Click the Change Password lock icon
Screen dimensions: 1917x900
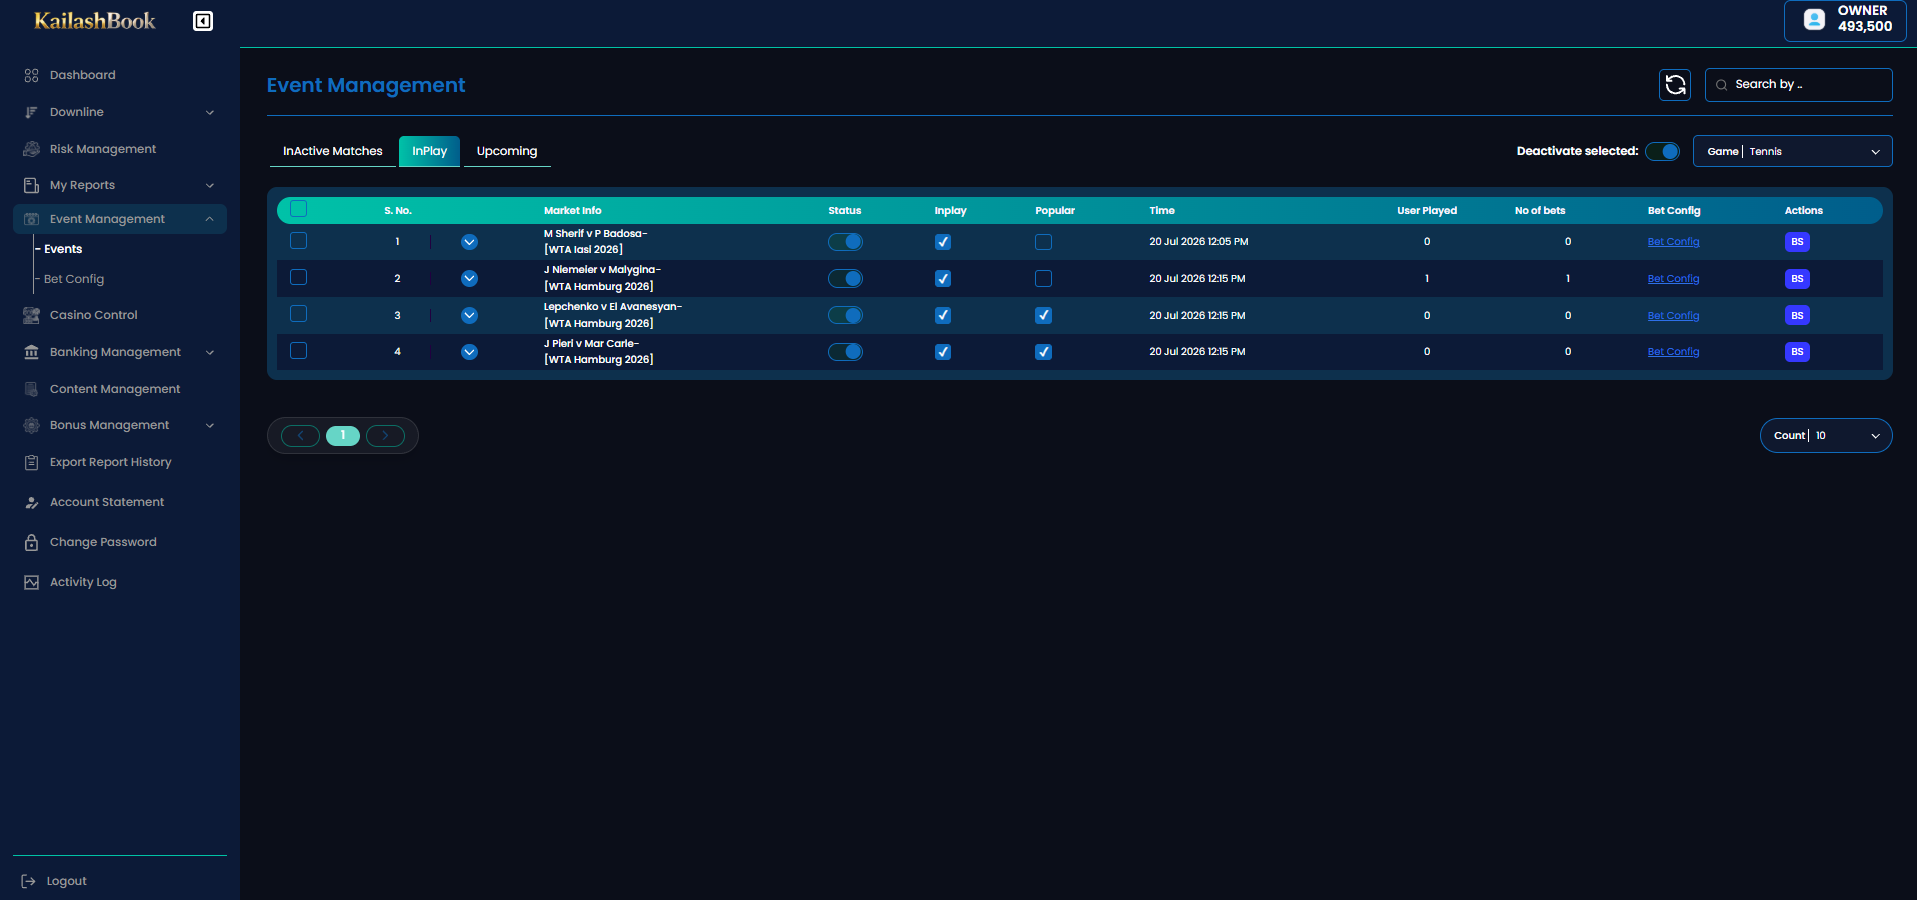click(x=31, y=542)
